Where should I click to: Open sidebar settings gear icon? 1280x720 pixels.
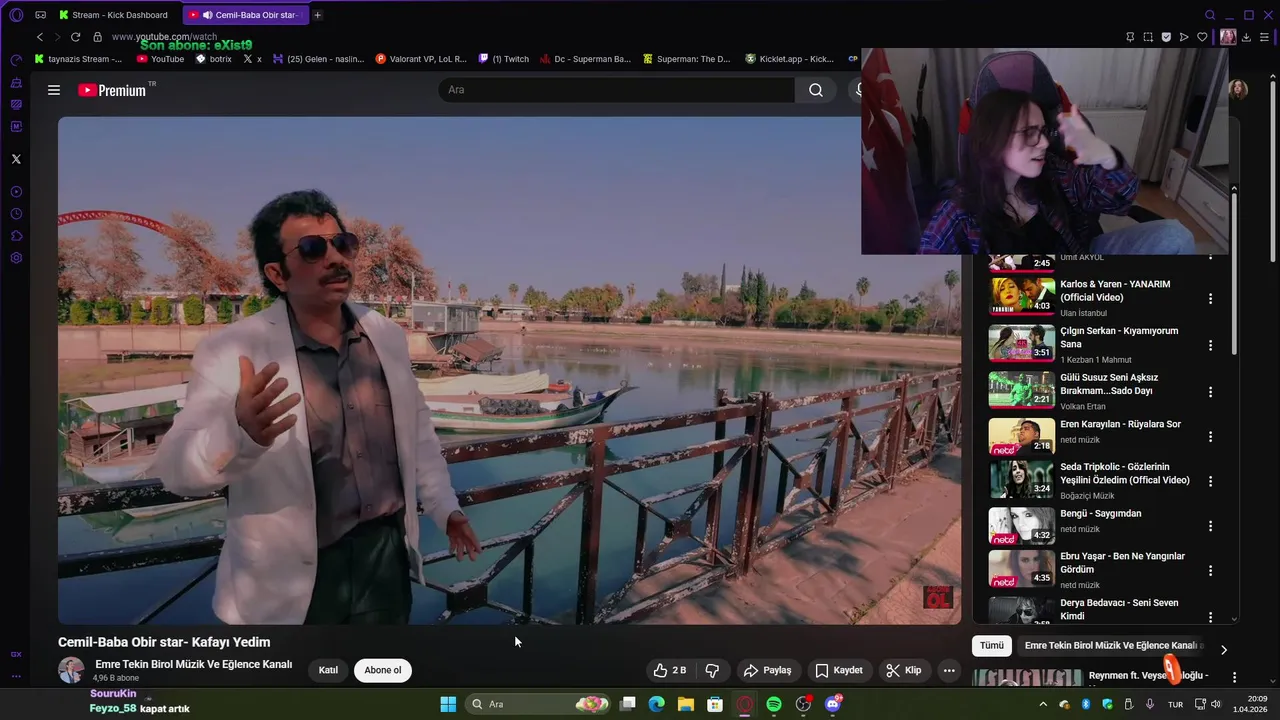coord(16,258)
